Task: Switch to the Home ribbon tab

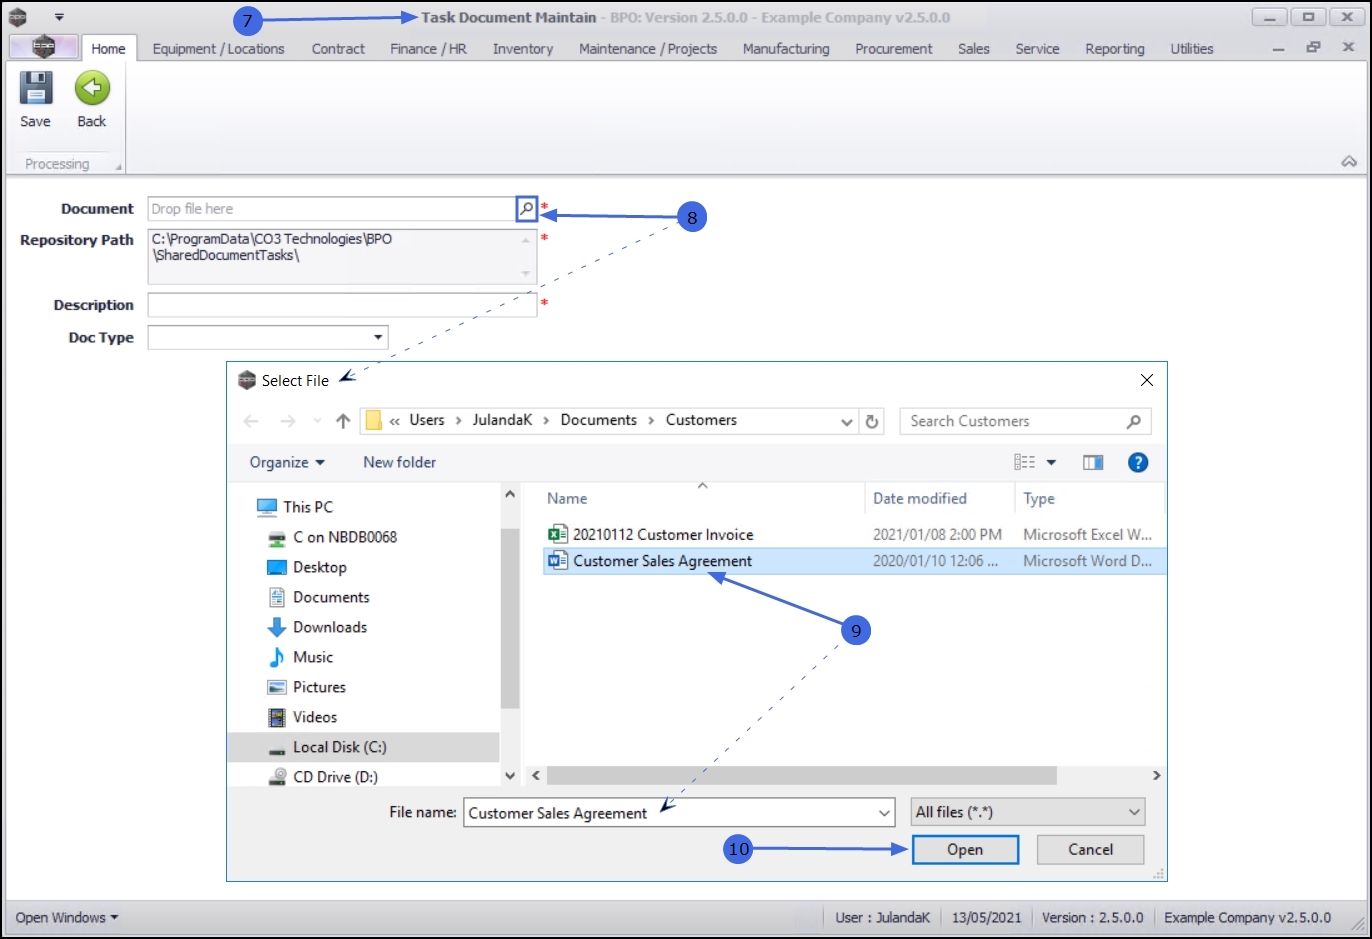Action: (108, 48)
